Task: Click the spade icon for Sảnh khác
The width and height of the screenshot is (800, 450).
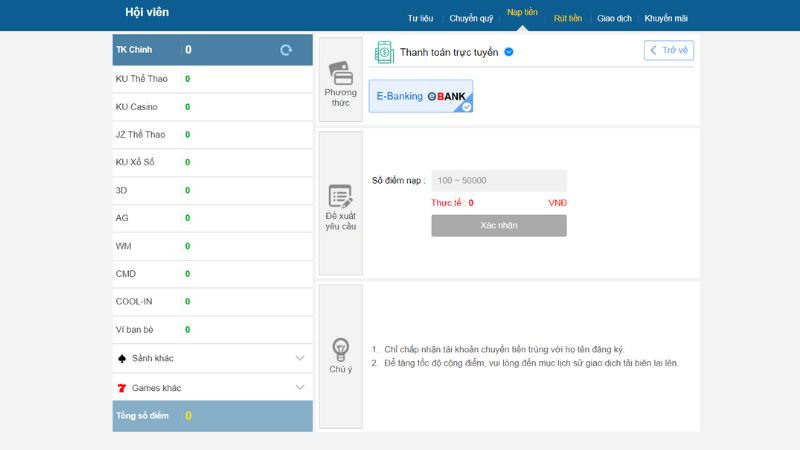Action: pos(122,358)
